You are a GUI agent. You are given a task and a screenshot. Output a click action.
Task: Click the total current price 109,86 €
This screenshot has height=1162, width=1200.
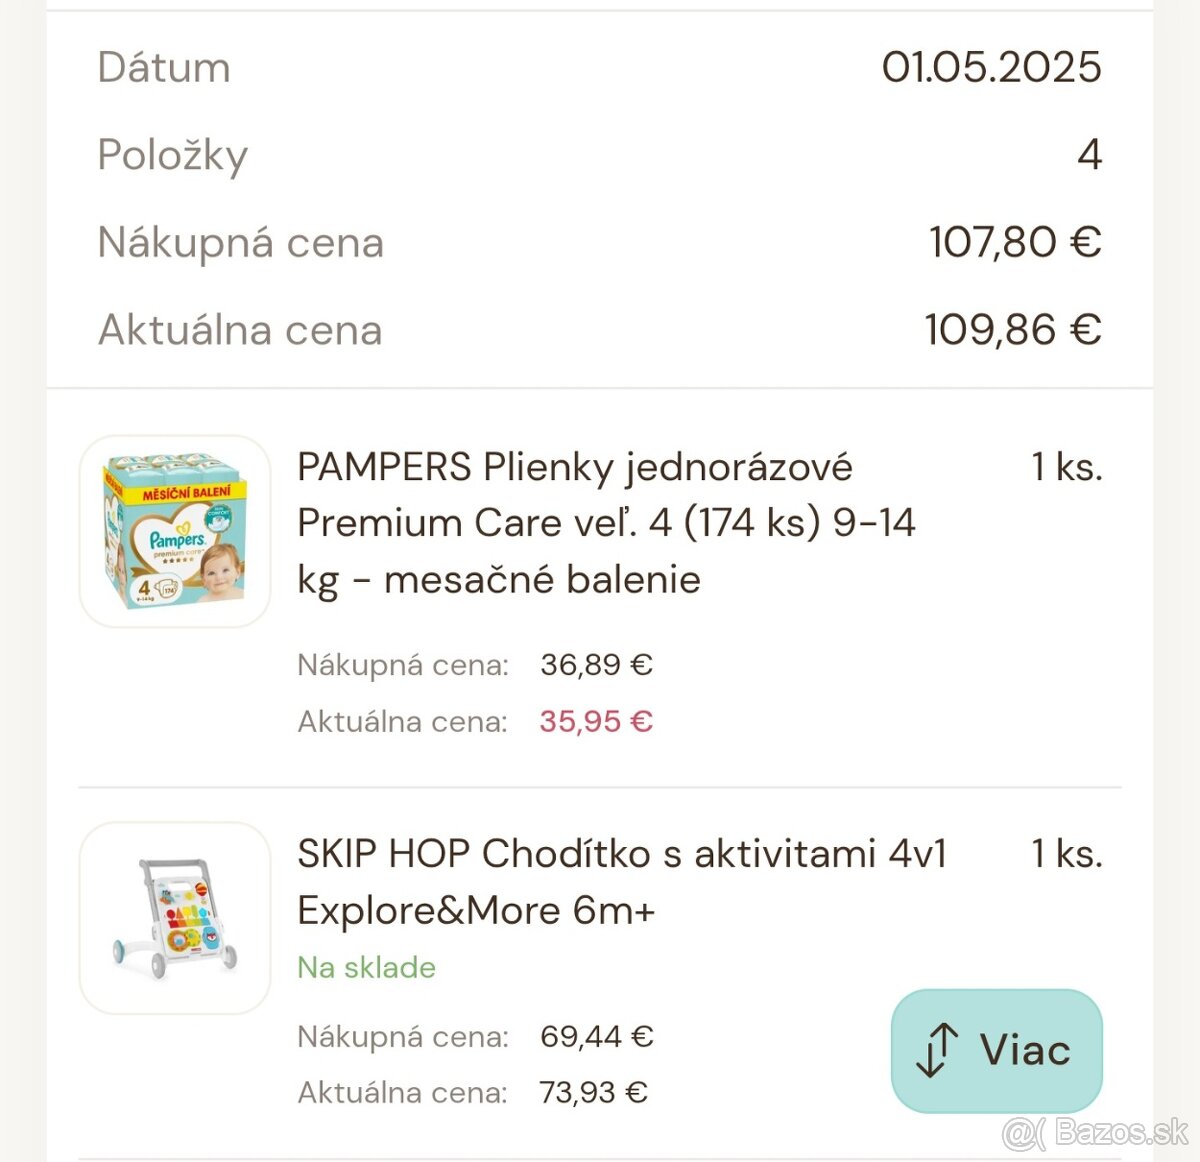(1013, 330)
